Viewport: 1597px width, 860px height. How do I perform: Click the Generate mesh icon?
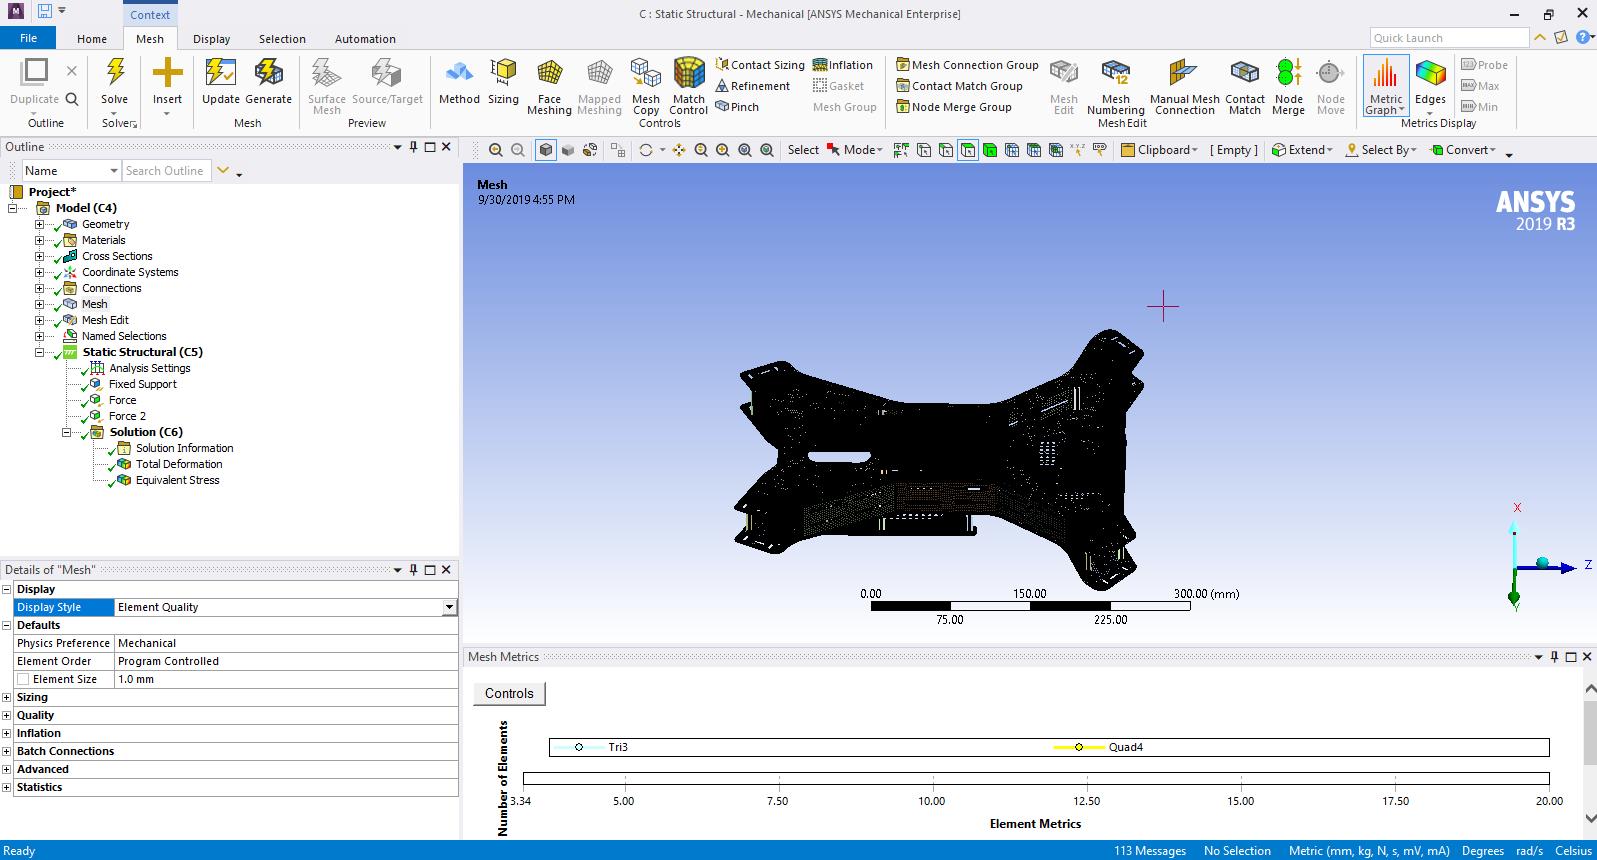[x=268, y=73]
